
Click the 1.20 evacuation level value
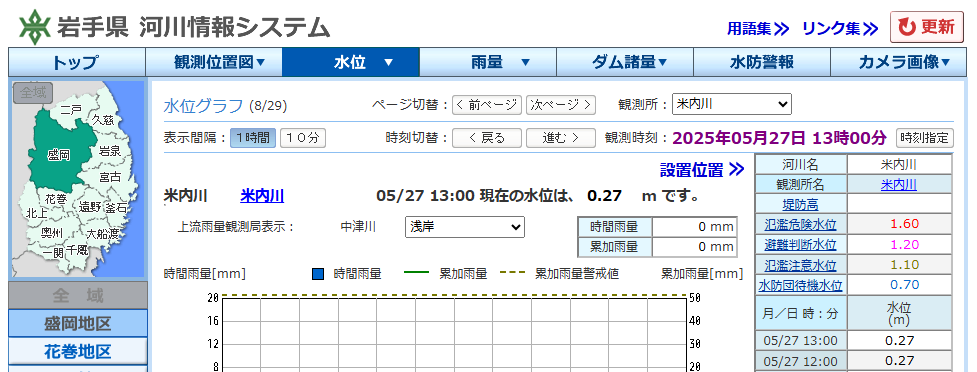pos(904,244)
